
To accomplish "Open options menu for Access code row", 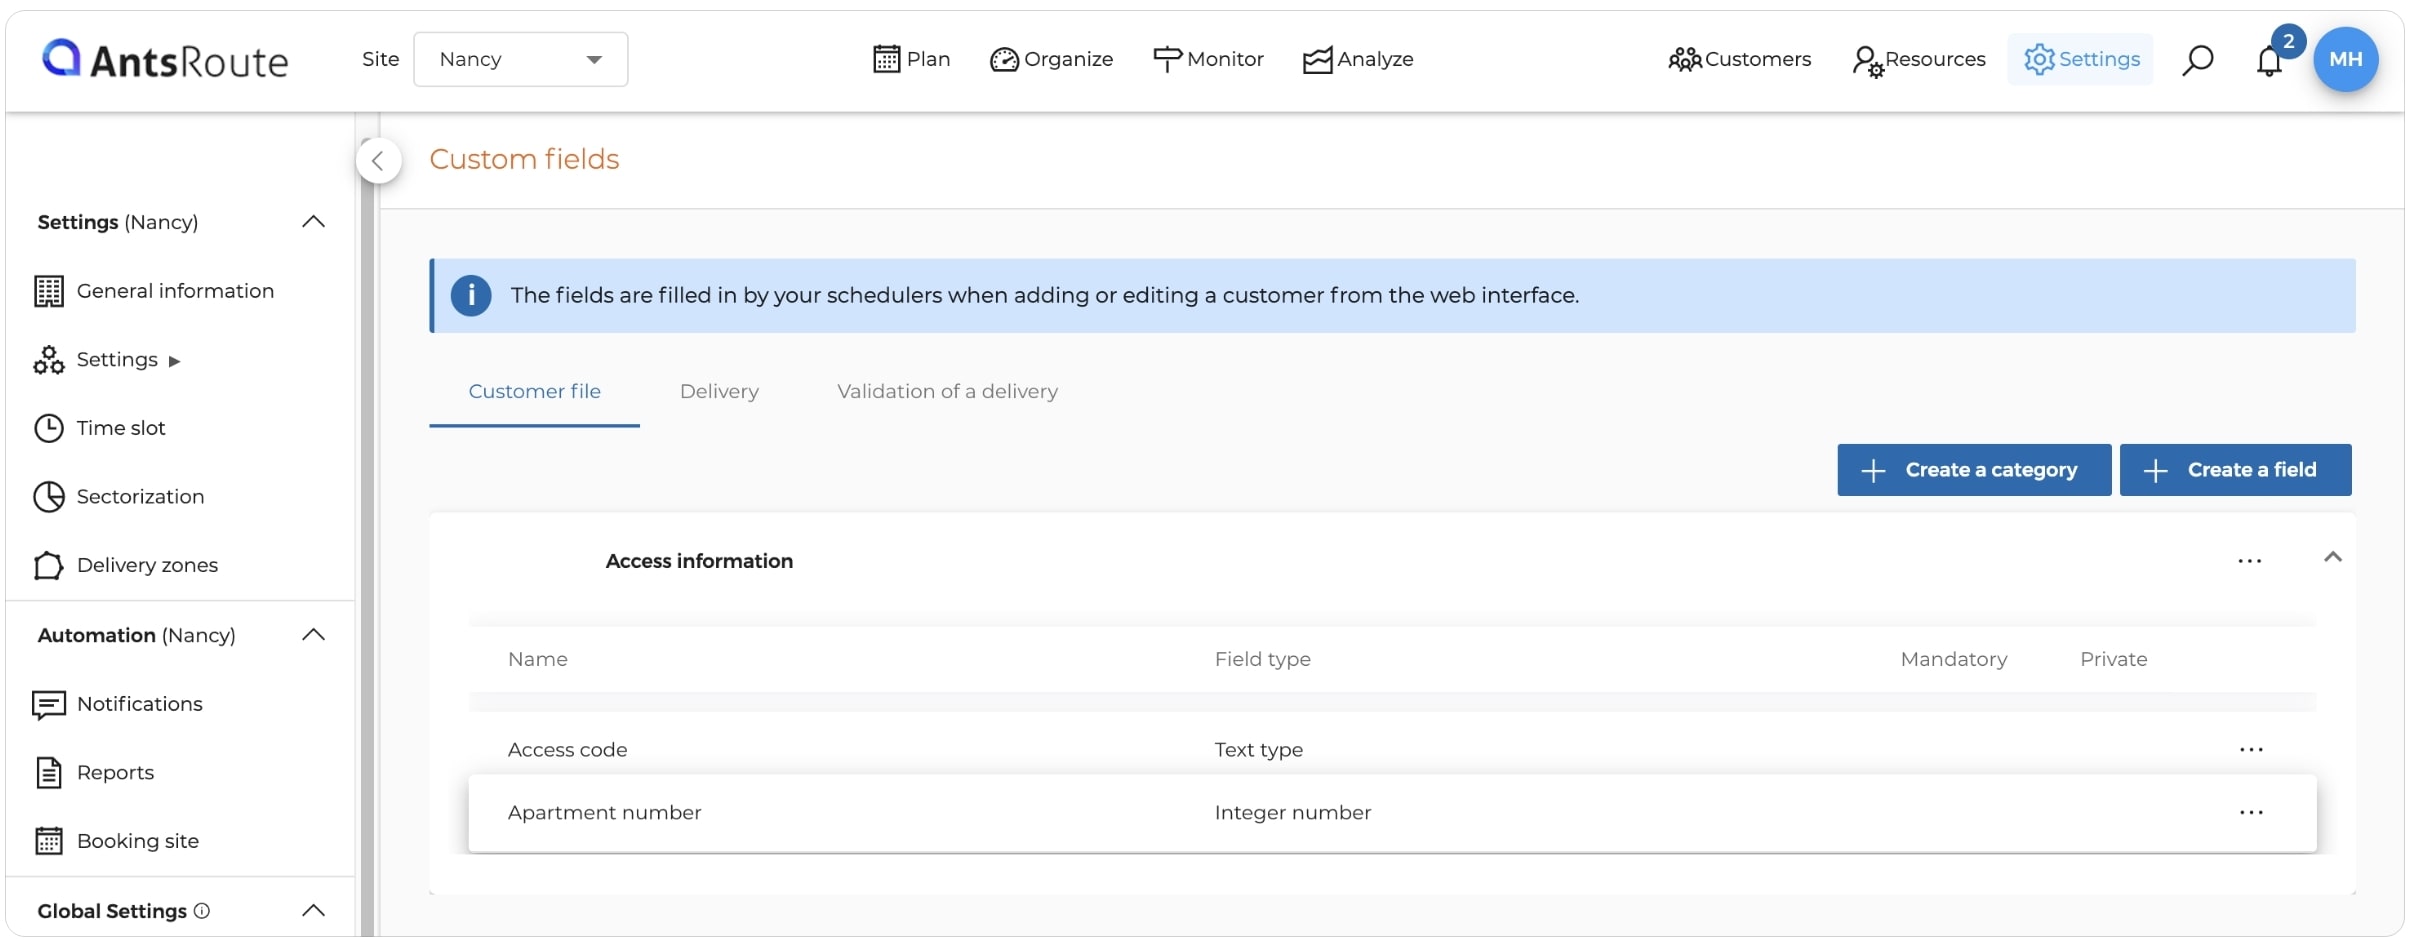I will (2251, 750).
